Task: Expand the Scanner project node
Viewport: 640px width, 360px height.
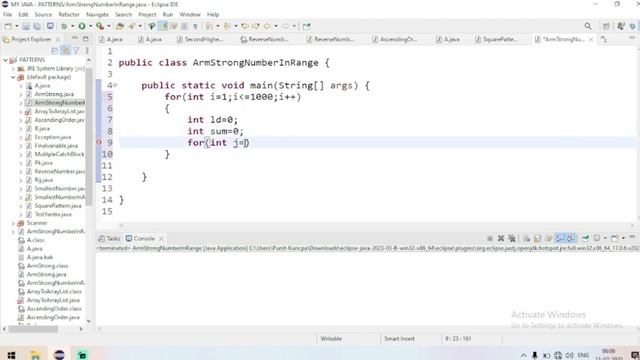Action: (x=13, y=223)
